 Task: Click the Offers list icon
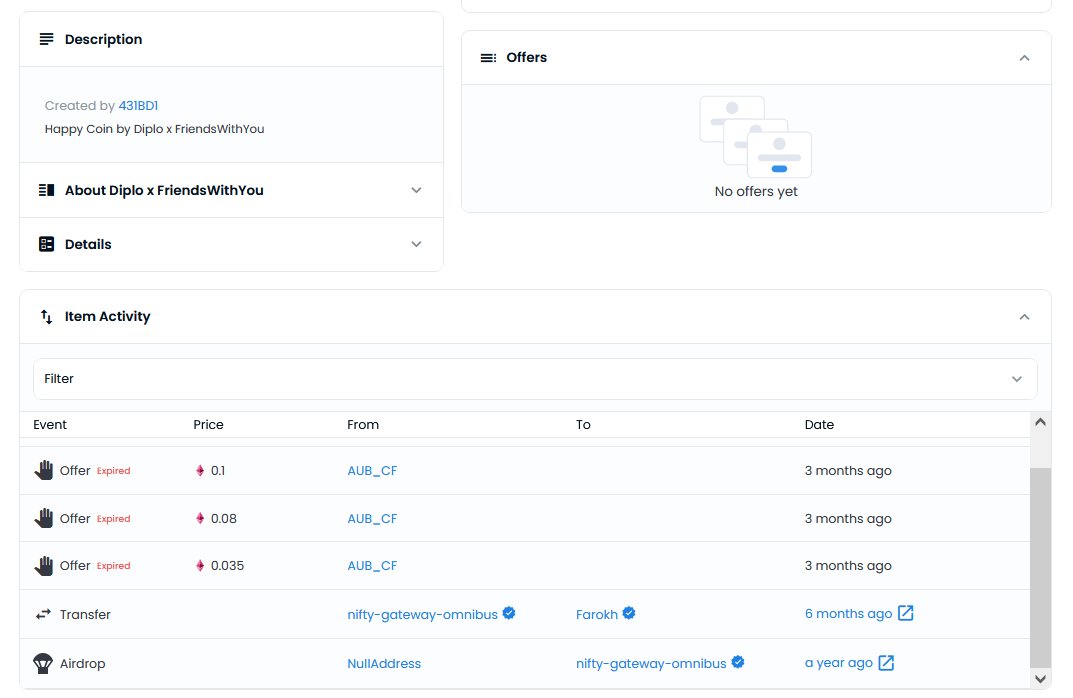[x=489, y=57]
